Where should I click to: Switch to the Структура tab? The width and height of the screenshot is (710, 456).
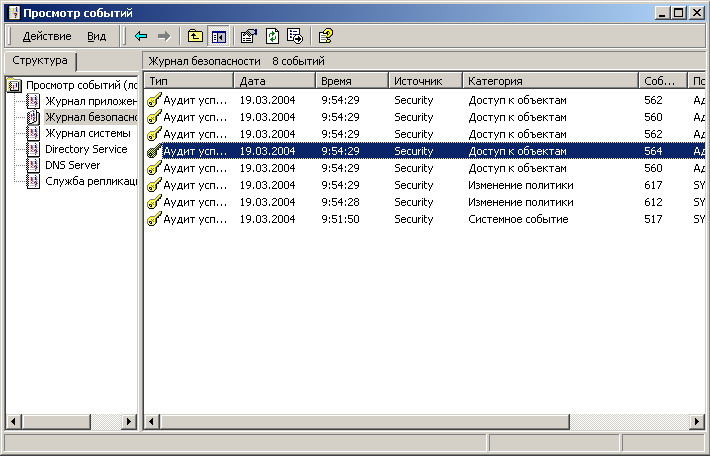point(40,61)
